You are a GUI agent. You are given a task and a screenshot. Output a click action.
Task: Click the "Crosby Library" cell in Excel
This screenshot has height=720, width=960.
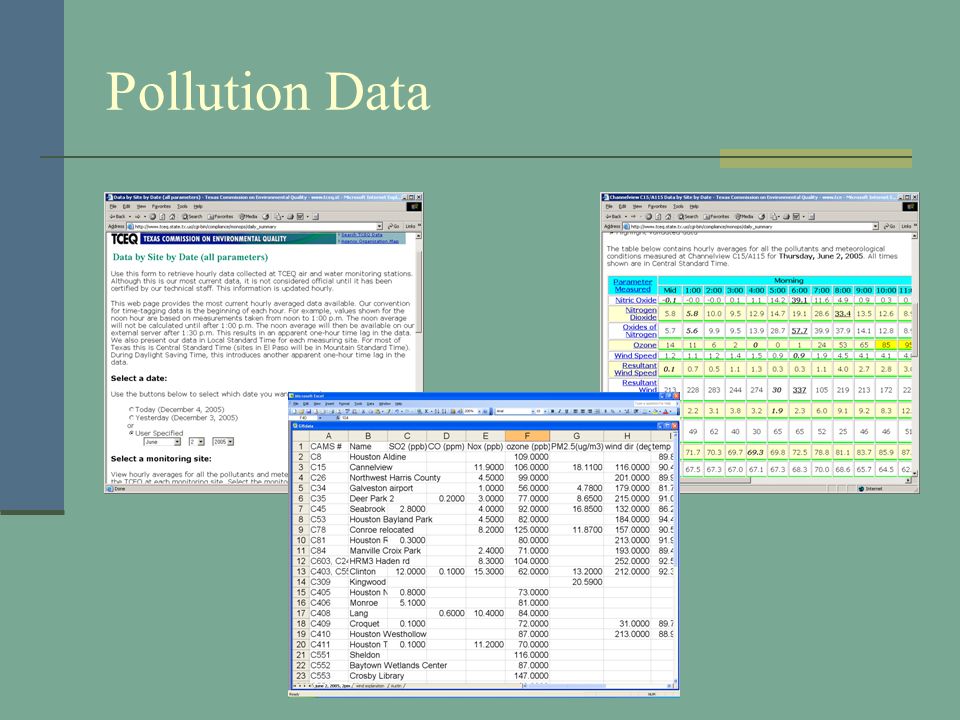(x=377, y=676)
